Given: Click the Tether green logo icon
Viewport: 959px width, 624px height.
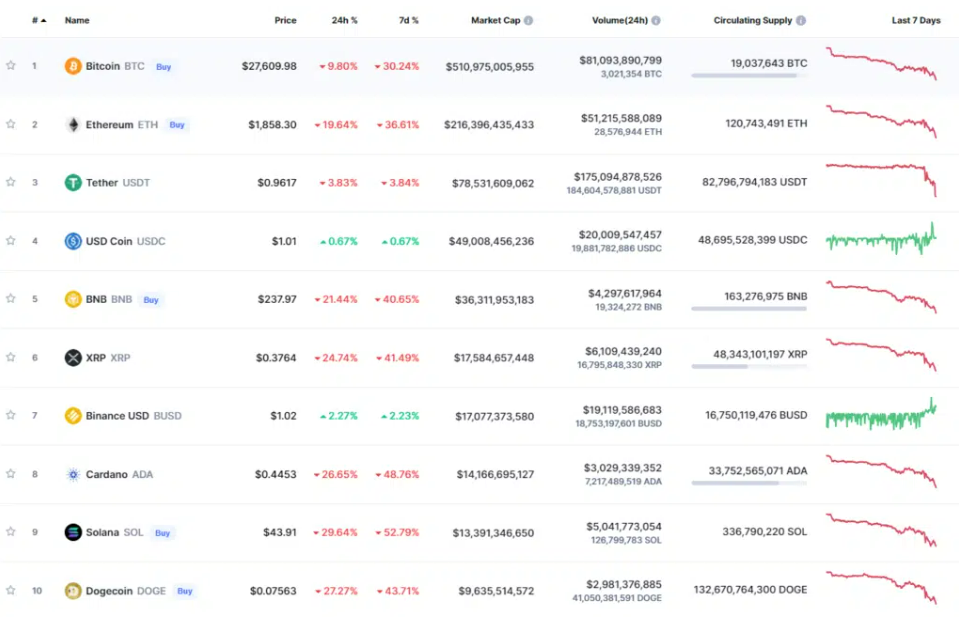Looking at the screenshot, I should [x=73, y=182].
